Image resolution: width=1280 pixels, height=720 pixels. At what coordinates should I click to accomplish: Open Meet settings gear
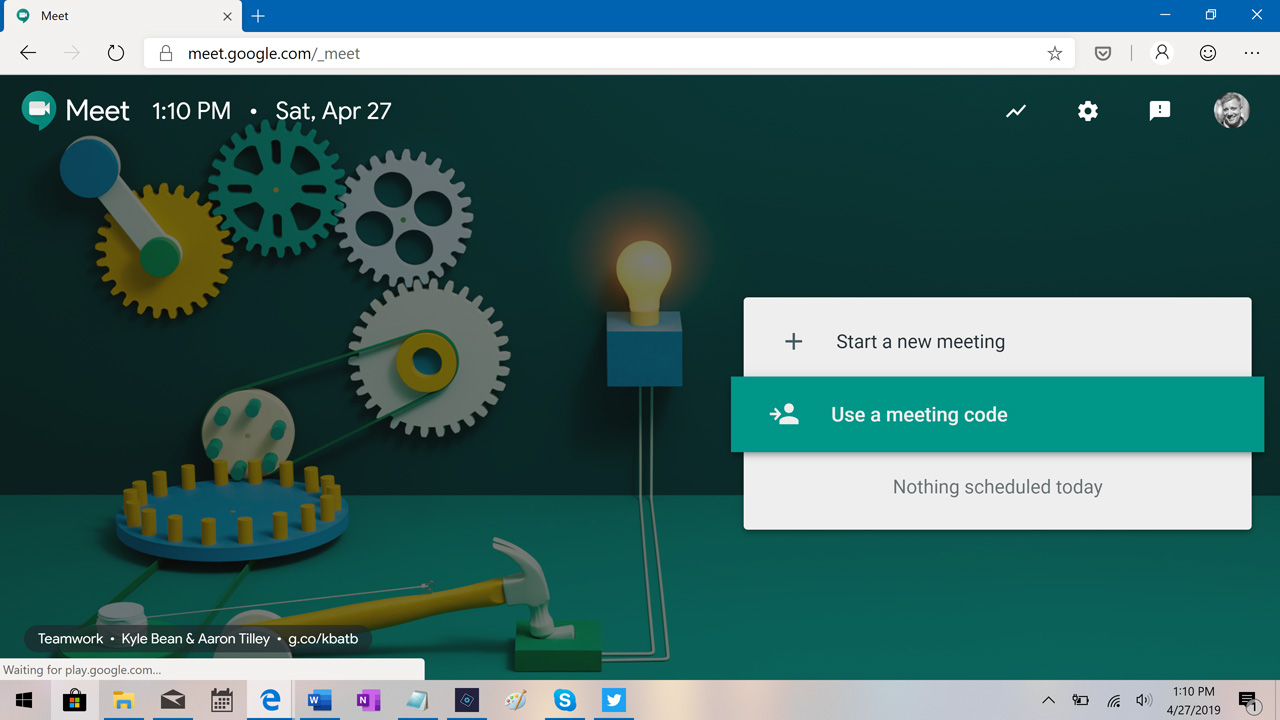(x=1088, y=111)
